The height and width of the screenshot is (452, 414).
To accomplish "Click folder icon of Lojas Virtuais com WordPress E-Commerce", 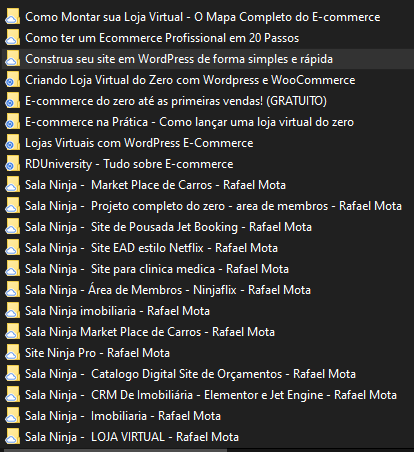I will coord(12,143).
